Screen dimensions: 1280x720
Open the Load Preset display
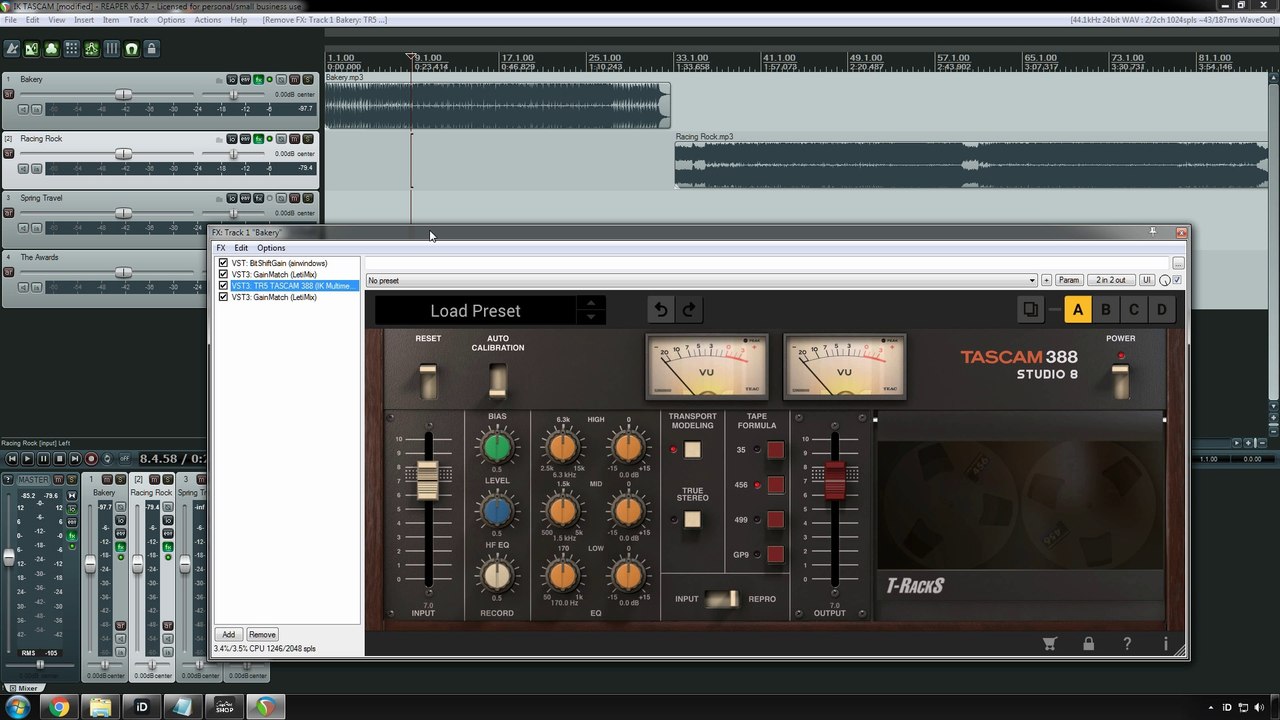tap(475, 311)
